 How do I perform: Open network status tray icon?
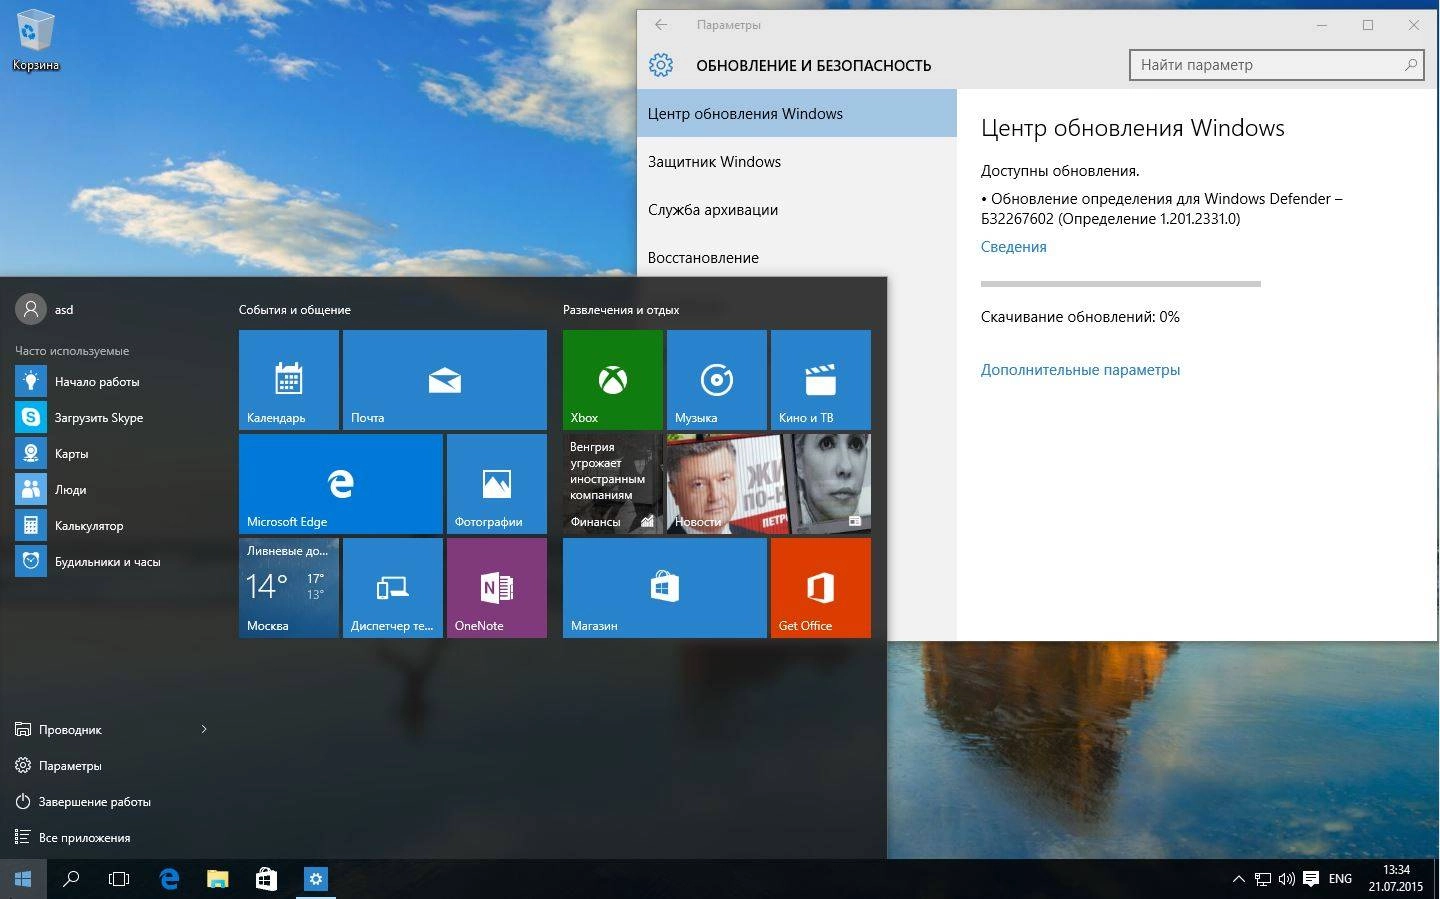pyautogui.click(x=1263, y=880)
